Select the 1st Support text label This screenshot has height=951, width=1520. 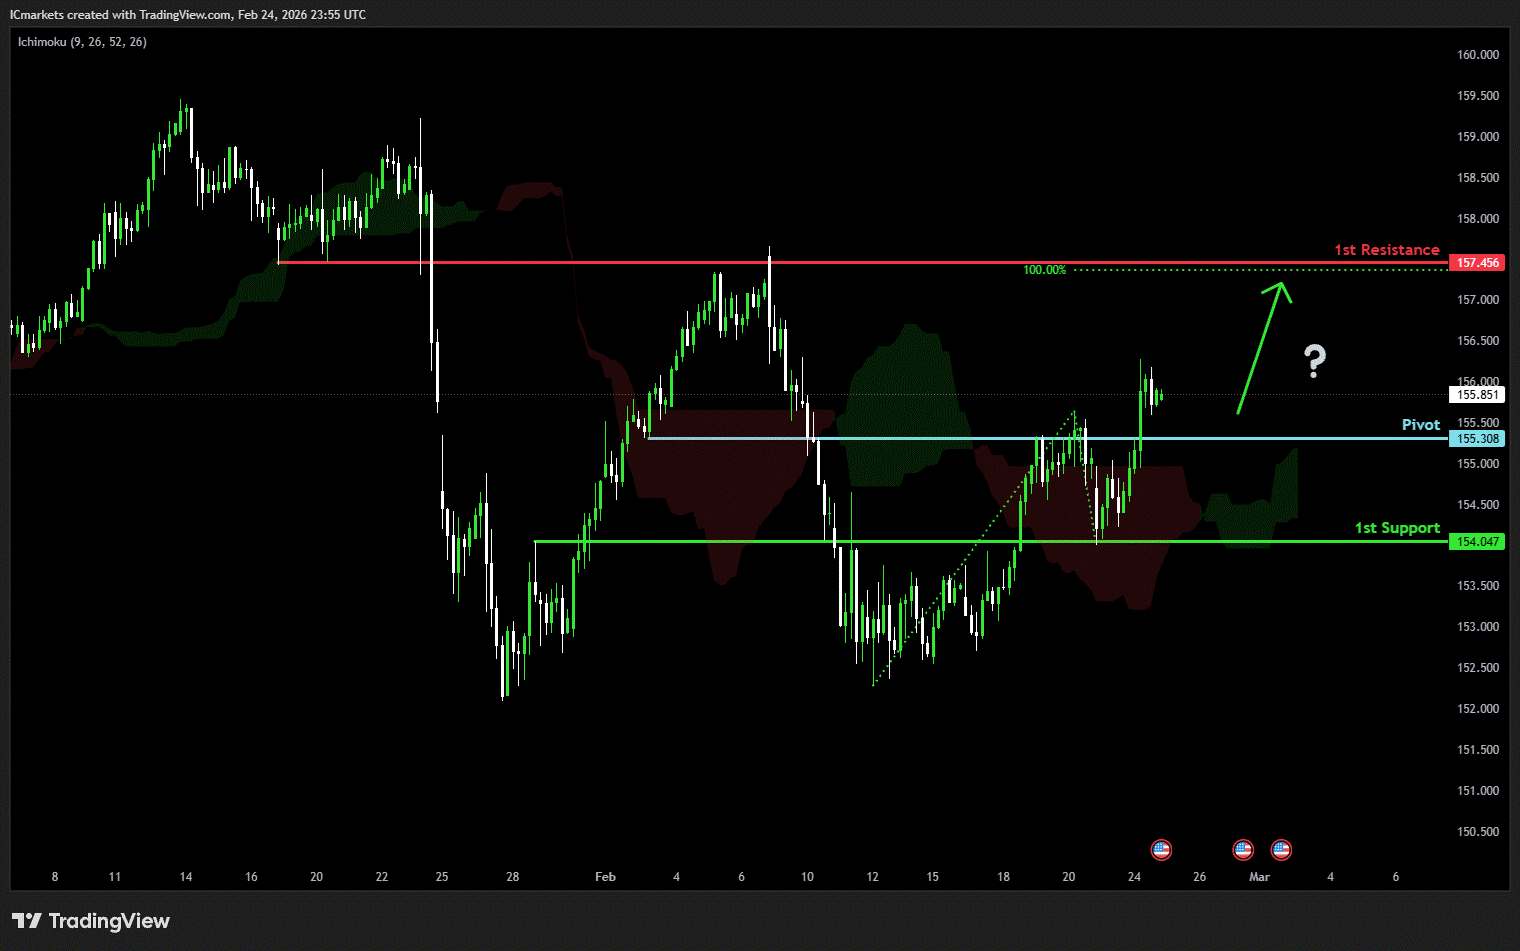click(x=1397, y=528)
